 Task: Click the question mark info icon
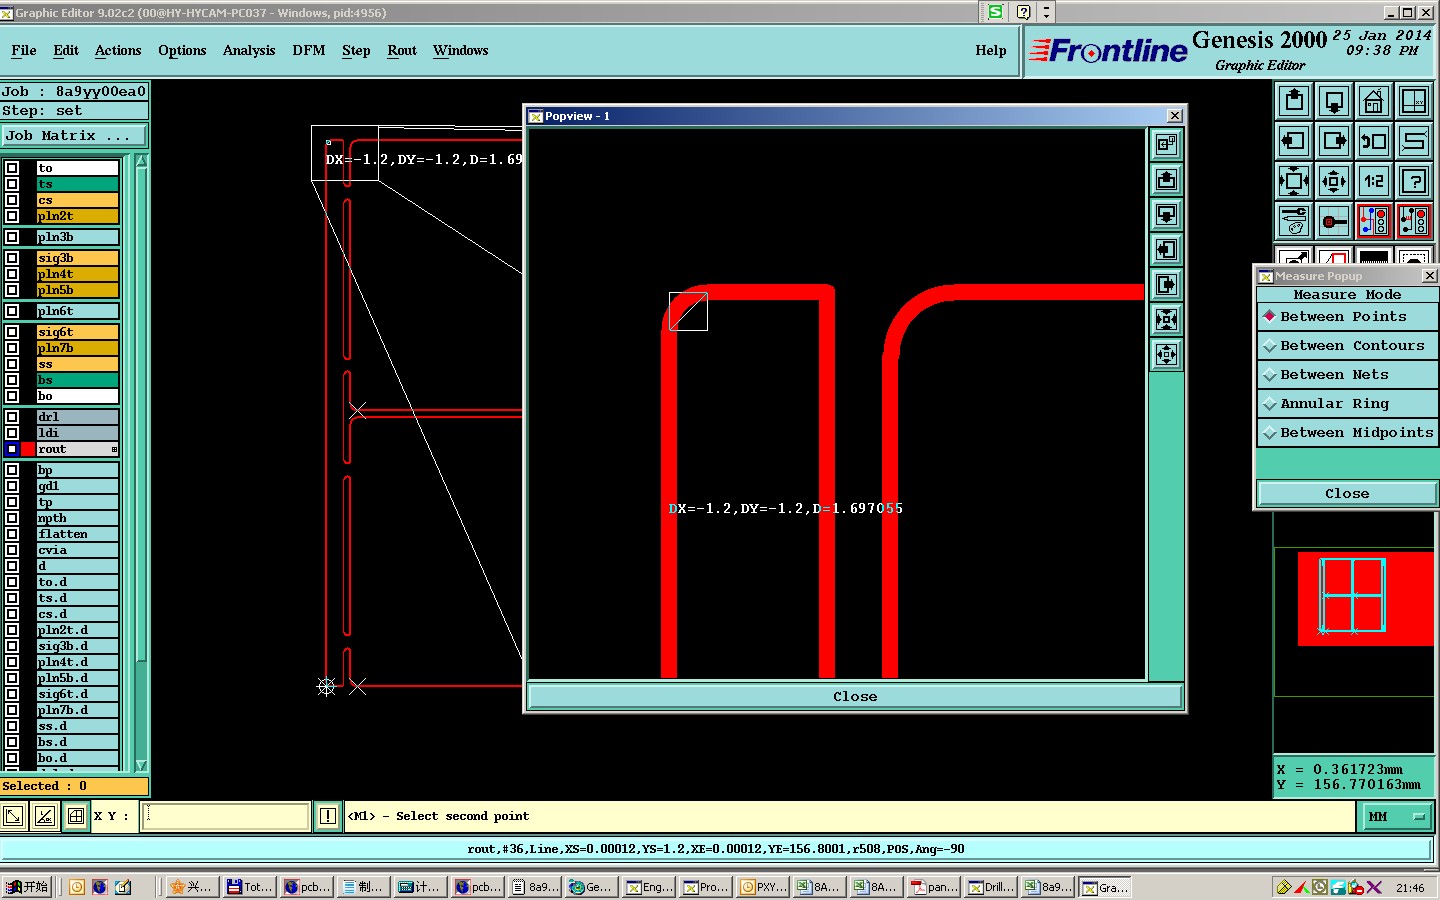pyautogui.click(x=1414, y=181)
